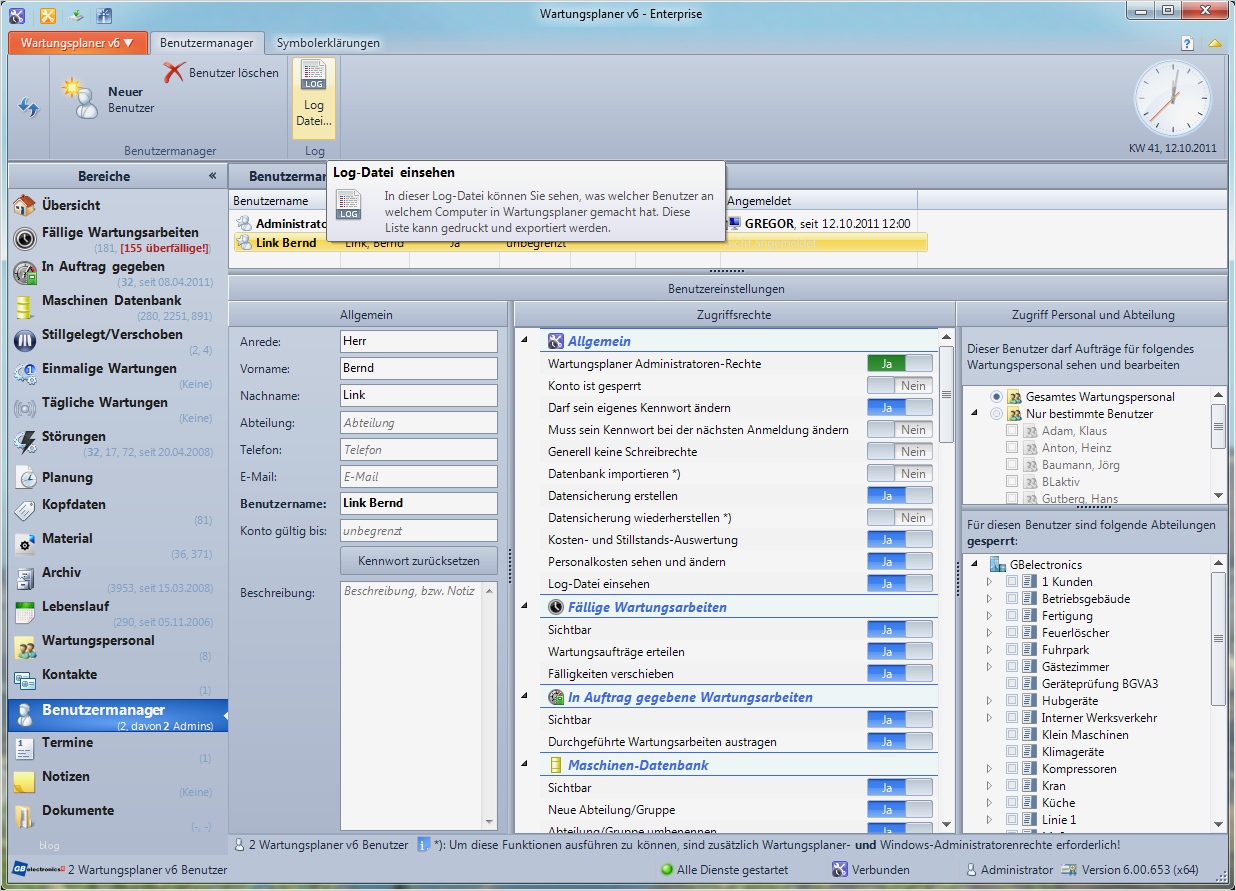Screen dimensions: 1236x891
Task: Open the Wartungsplaner v6 application menu
Action: (77, 43)
